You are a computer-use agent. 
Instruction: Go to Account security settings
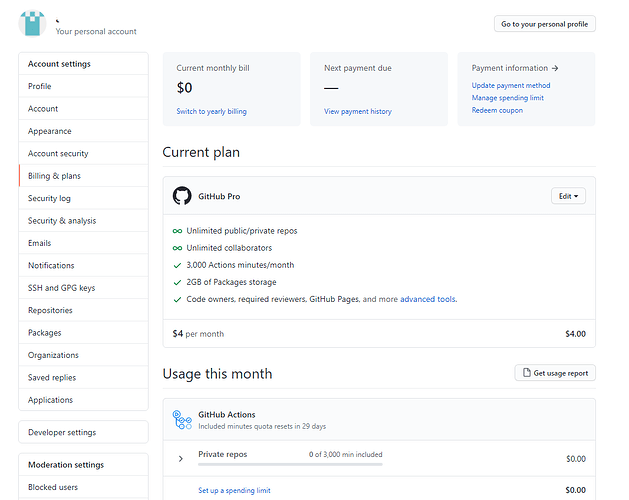point(83,153)
